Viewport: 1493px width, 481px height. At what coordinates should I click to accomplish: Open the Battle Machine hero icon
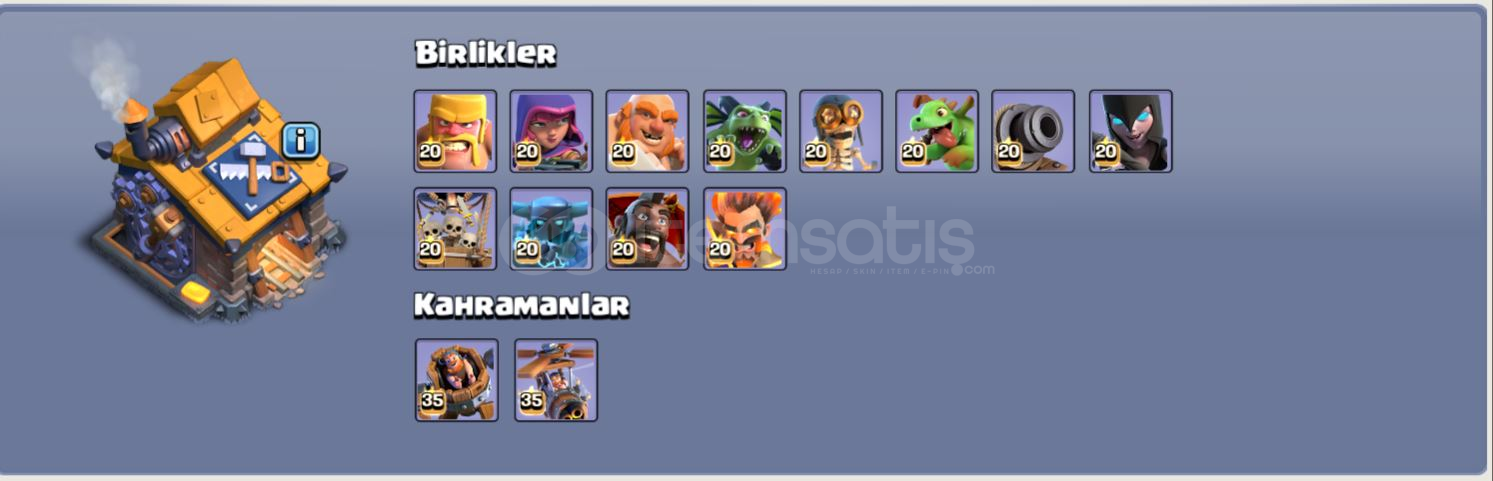click(x=456, y=380)
